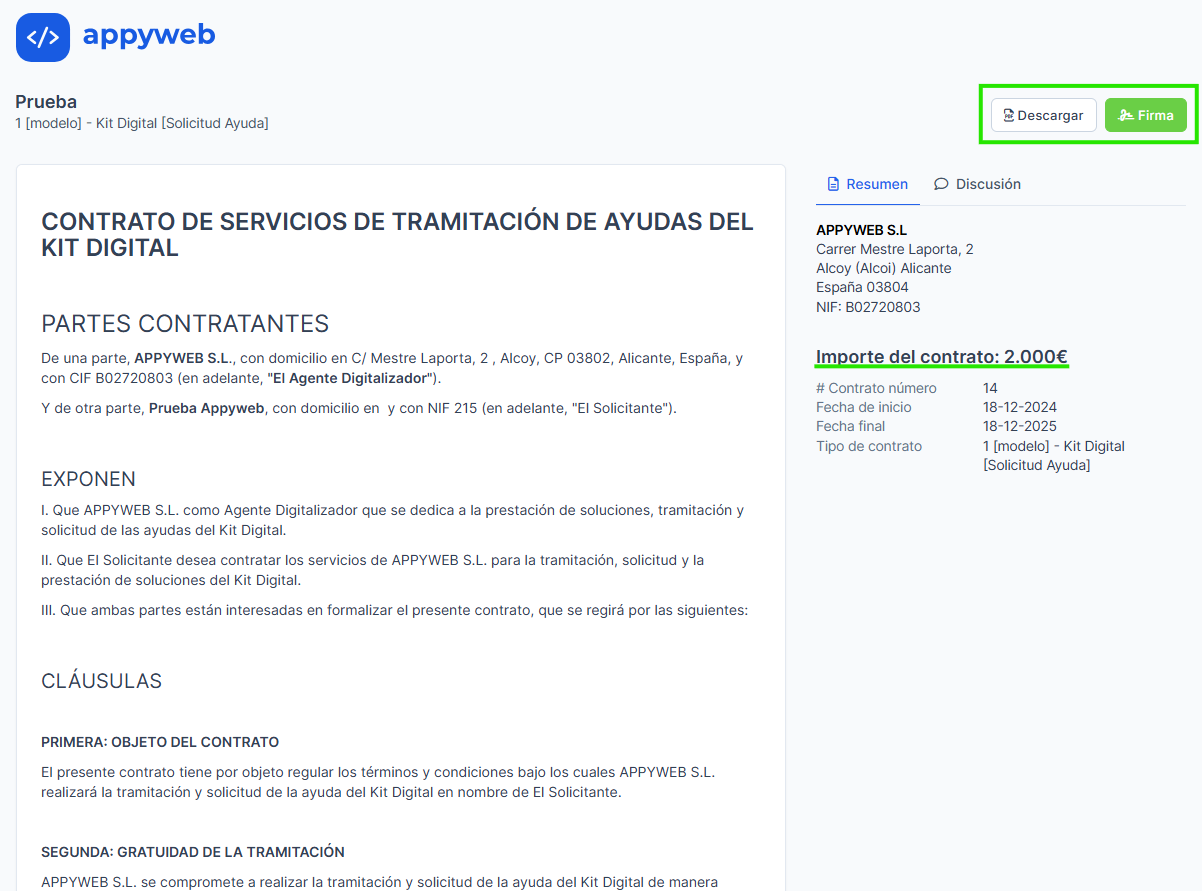Click the PDF icon inside Descargar button

click(x=1009, y=115)
